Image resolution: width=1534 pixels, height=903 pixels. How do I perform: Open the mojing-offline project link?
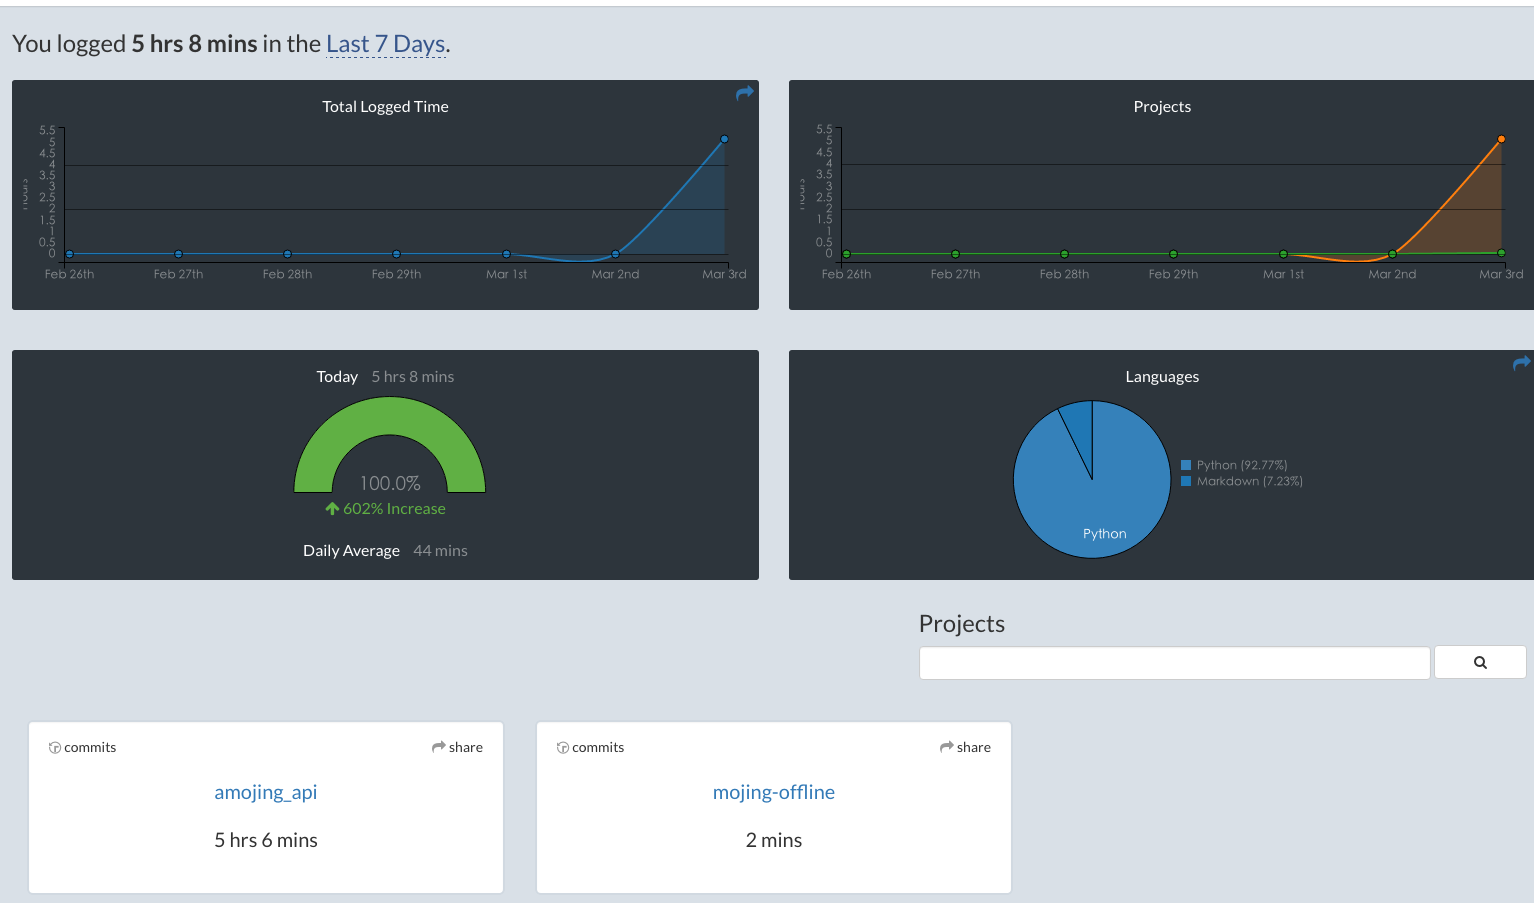click(x=773, y=792)
